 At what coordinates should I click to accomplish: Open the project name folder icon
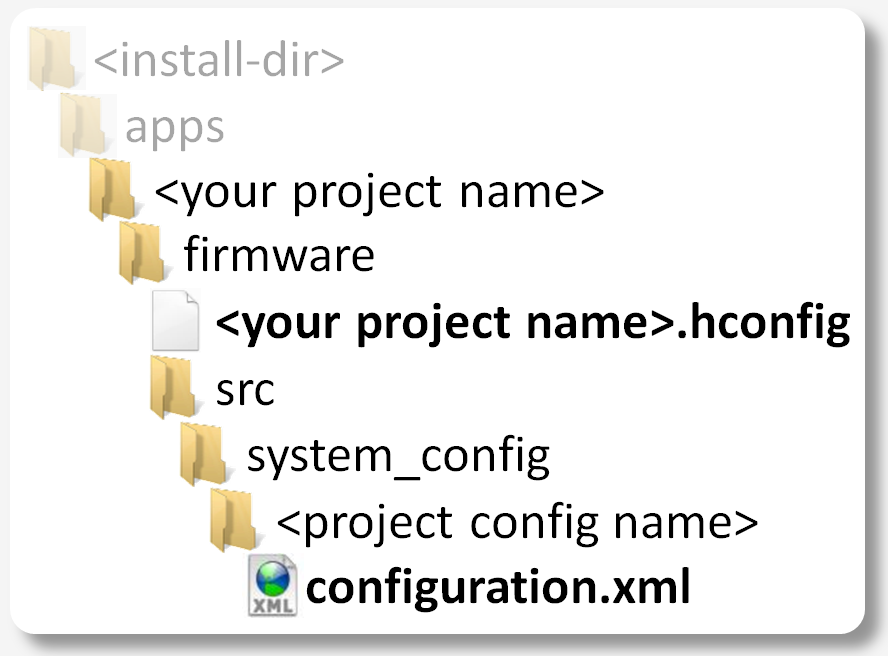click(112, 190)
